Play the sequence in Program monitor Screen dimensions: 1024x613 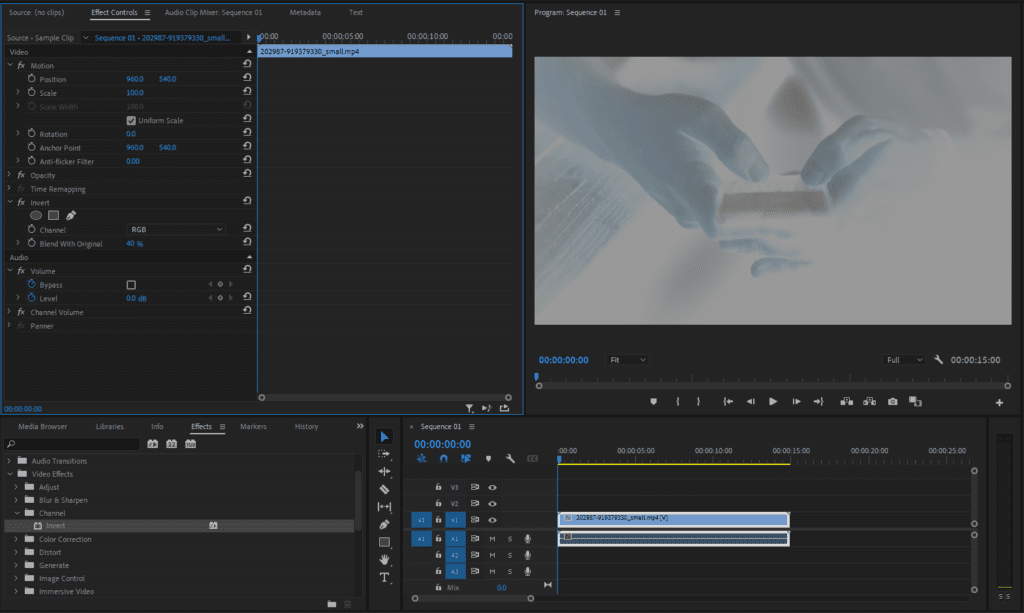coord(773,401)
